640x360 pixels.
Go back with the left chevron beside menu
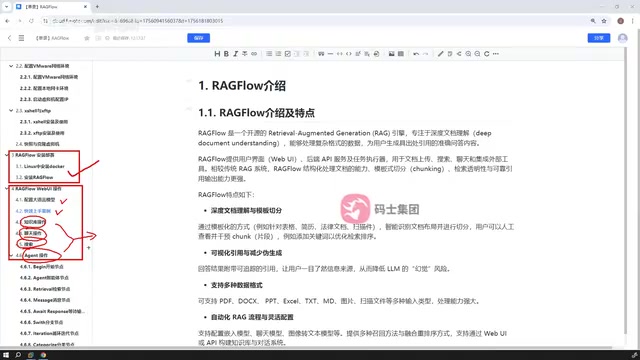[x=9, y=38]
